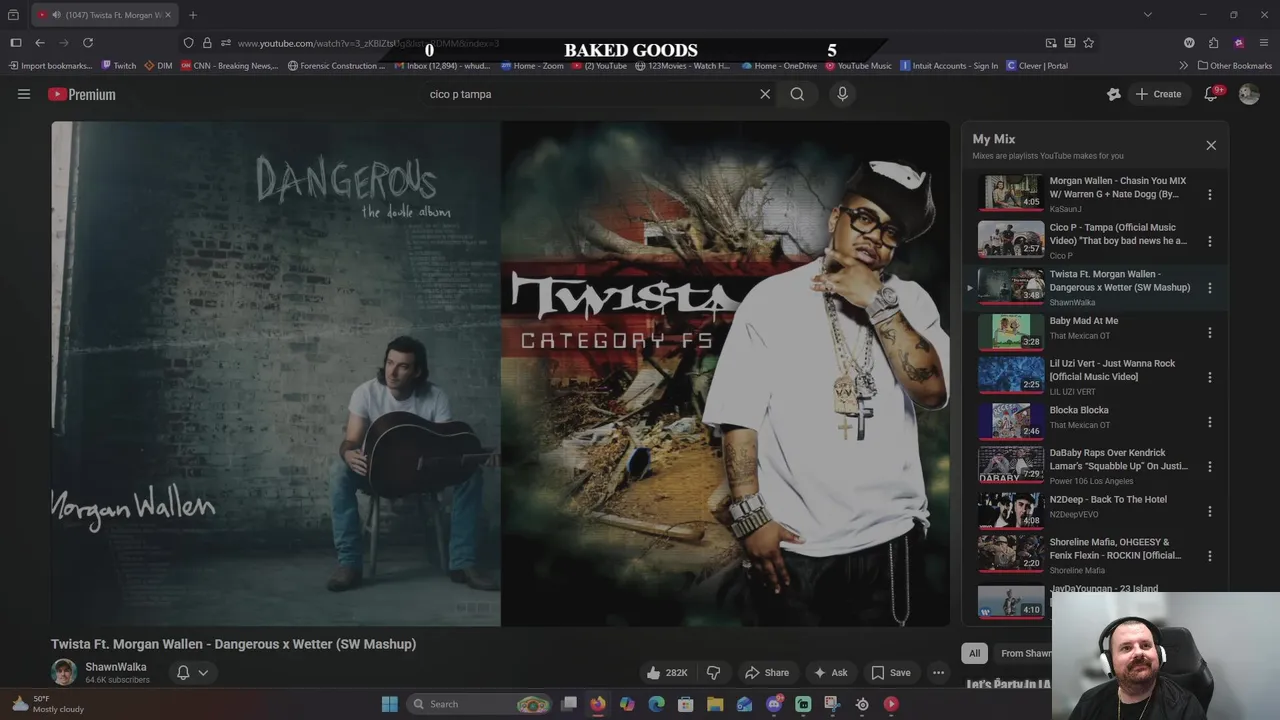Open browser application menu

click(x=1264, y=43)
